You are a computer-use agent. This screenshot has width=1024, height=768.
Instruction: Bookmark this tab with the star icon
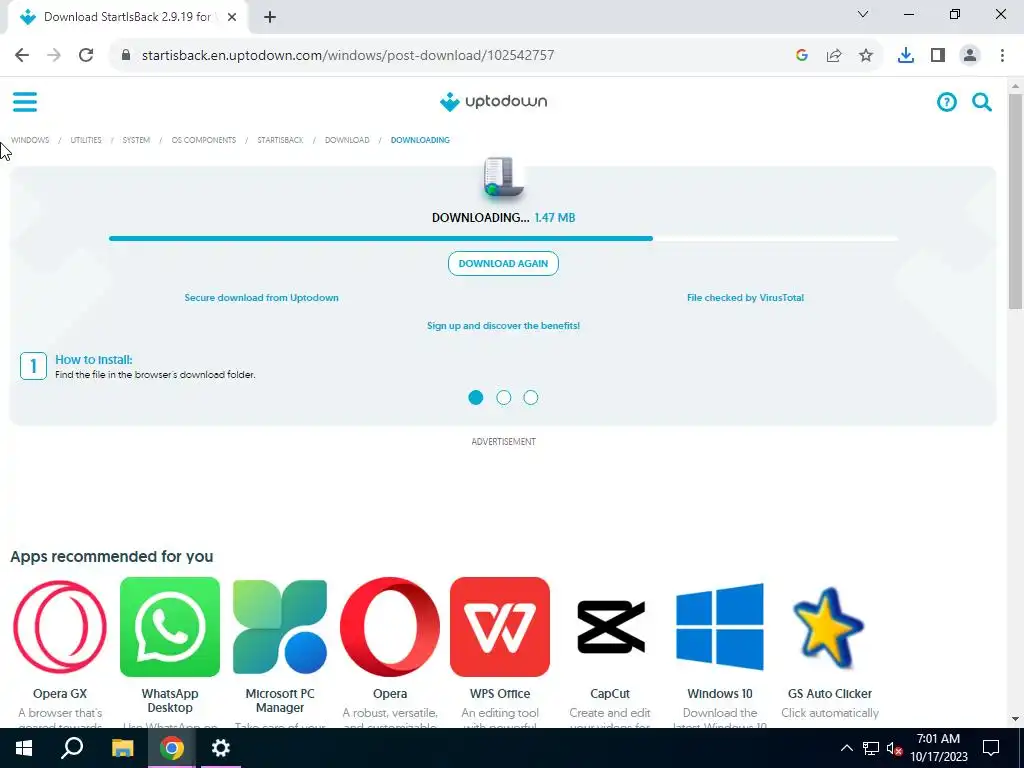click(x=866, y=55)
